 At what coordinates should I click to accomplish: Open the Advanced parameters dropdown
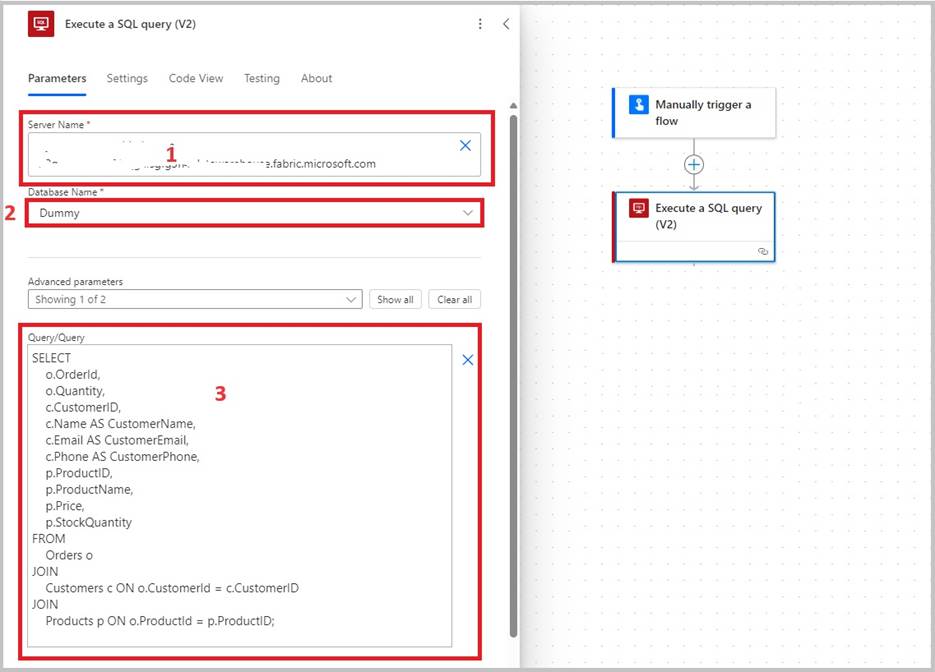pyautogui.click(x=195, y=299)
